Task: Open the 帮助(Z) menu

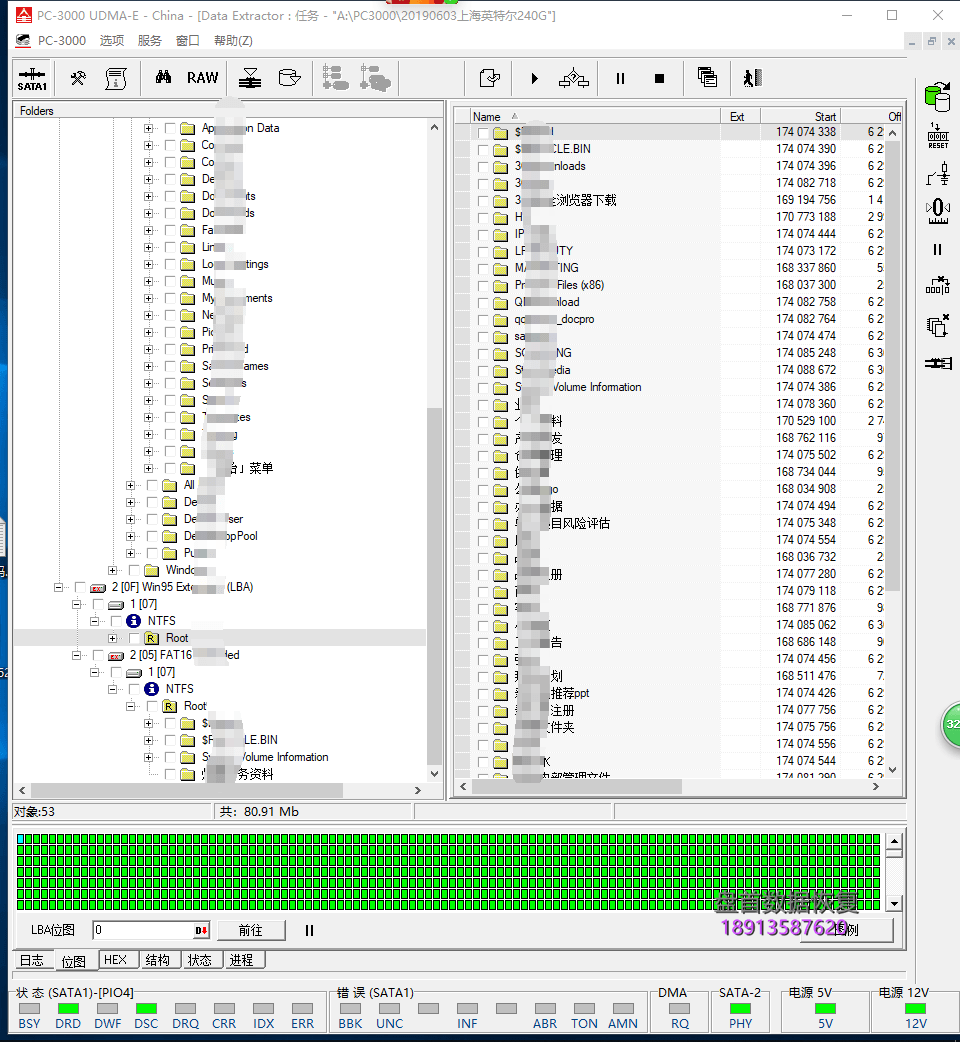Action: (x=233, y=41)
